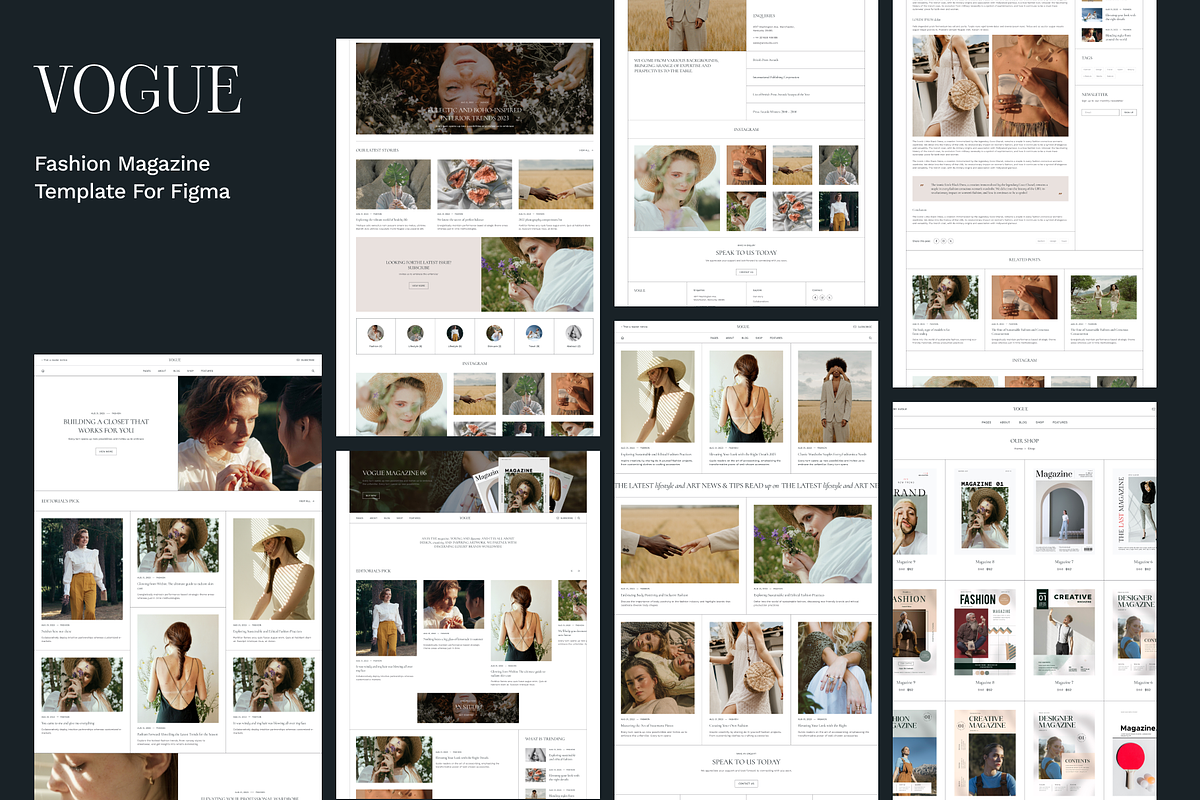Click first share icon beside Share this post
Viewport: 1200px width, 800px height.
coord(936,241)
